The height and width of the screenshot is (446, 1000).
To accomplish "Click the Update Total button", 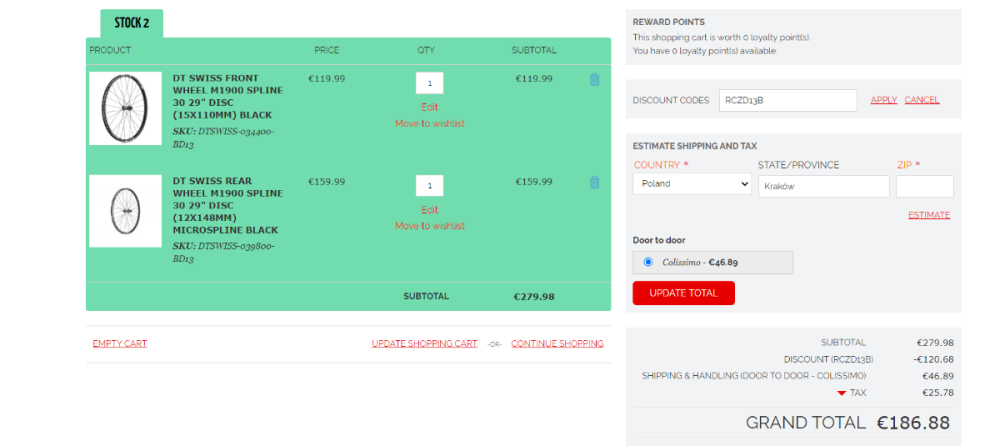I will click(x=684, y=294).
